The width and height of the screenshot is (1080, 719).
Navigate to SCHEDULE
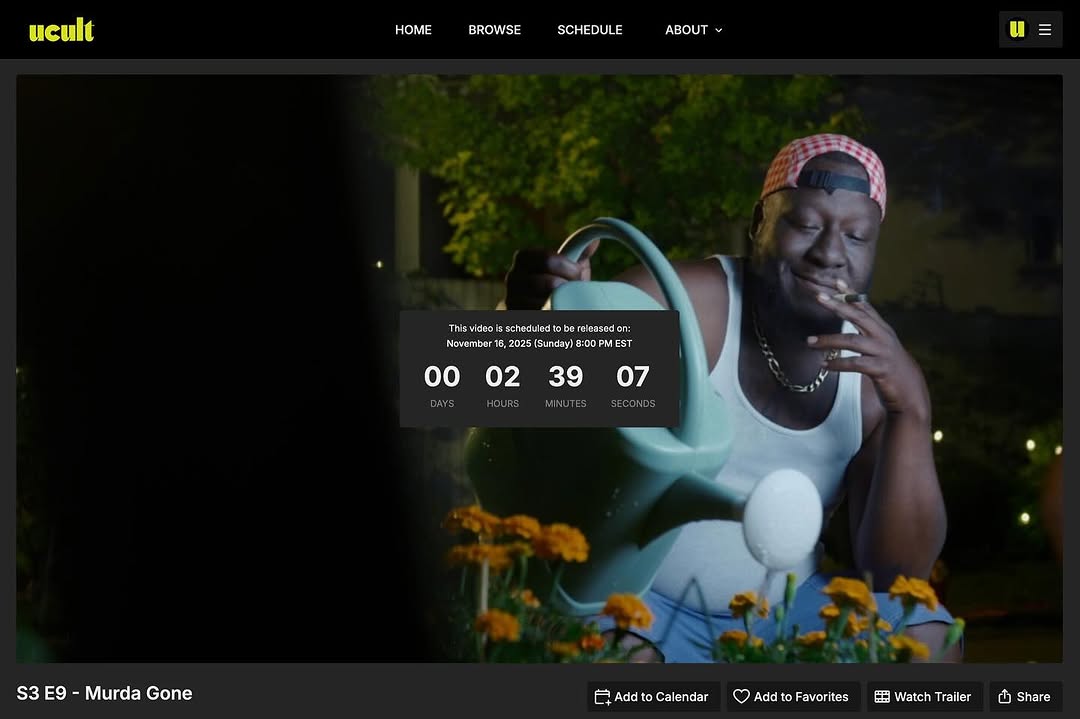tap(589, 30)
